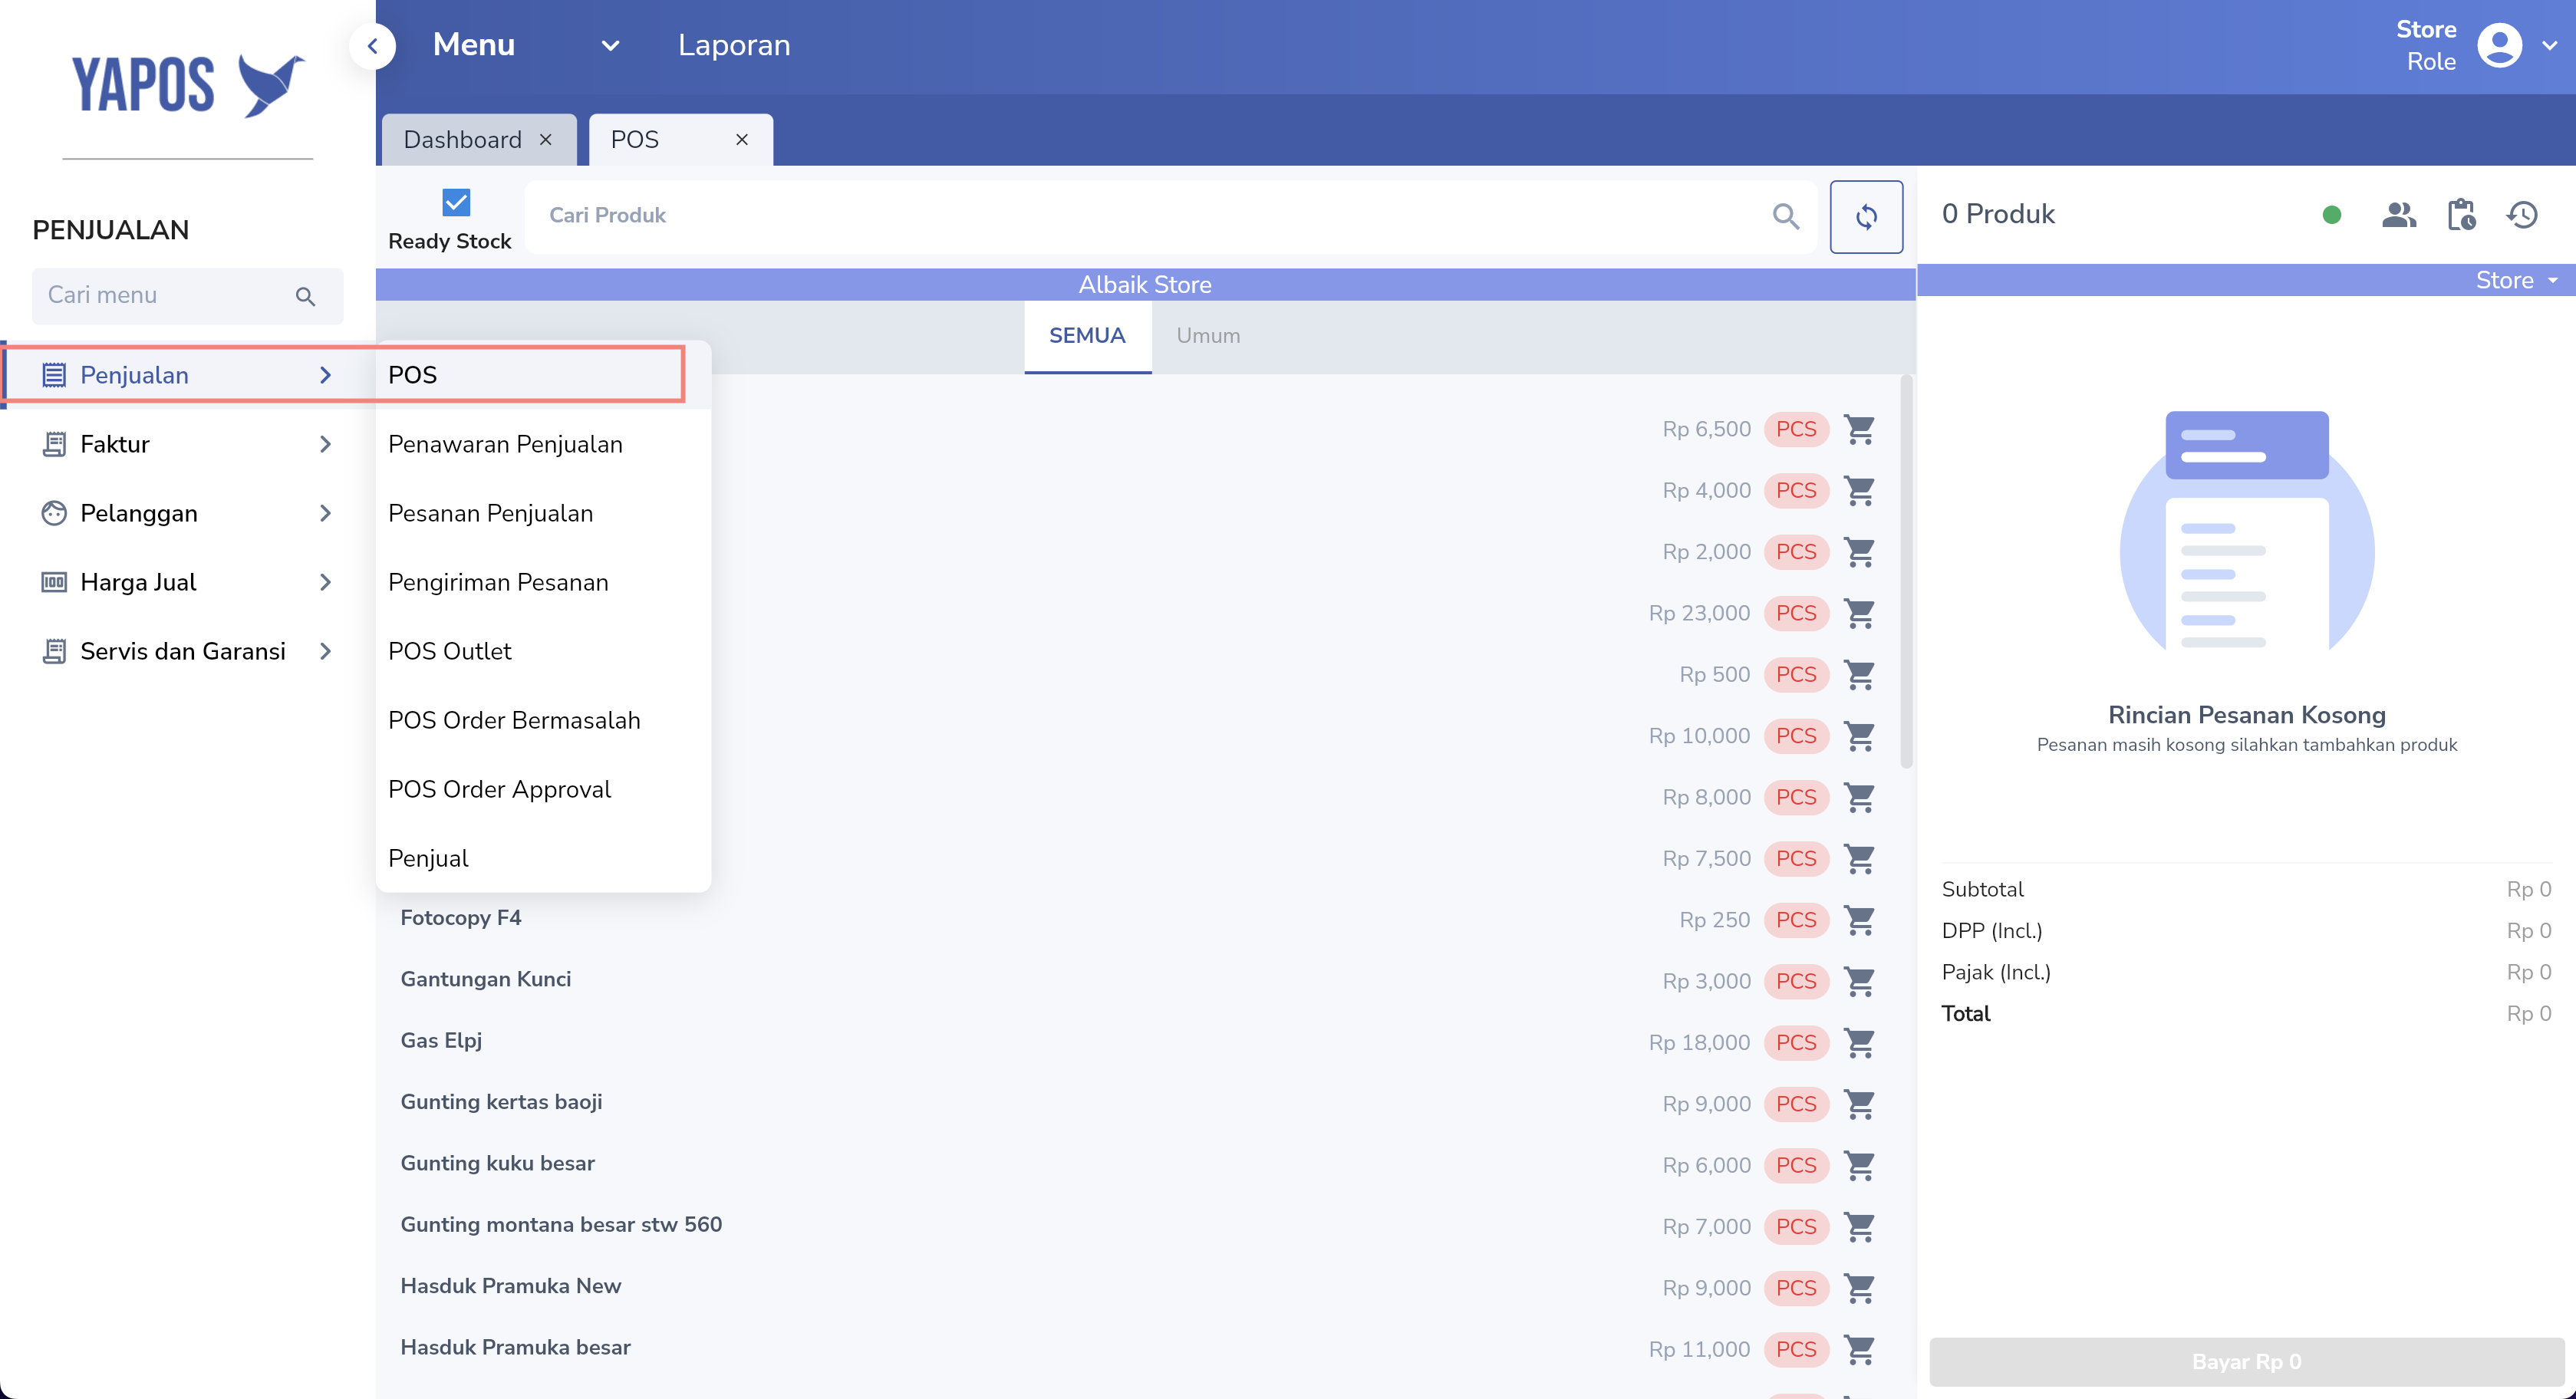Select POS Outlet from the submenu

449,651
